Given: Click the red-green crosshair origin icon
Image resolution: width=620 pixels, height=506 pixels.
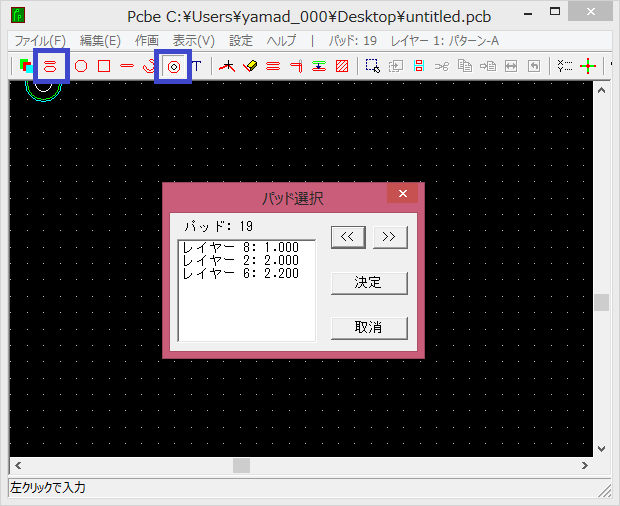Looking at the screenshot, I should coord(588,66).
